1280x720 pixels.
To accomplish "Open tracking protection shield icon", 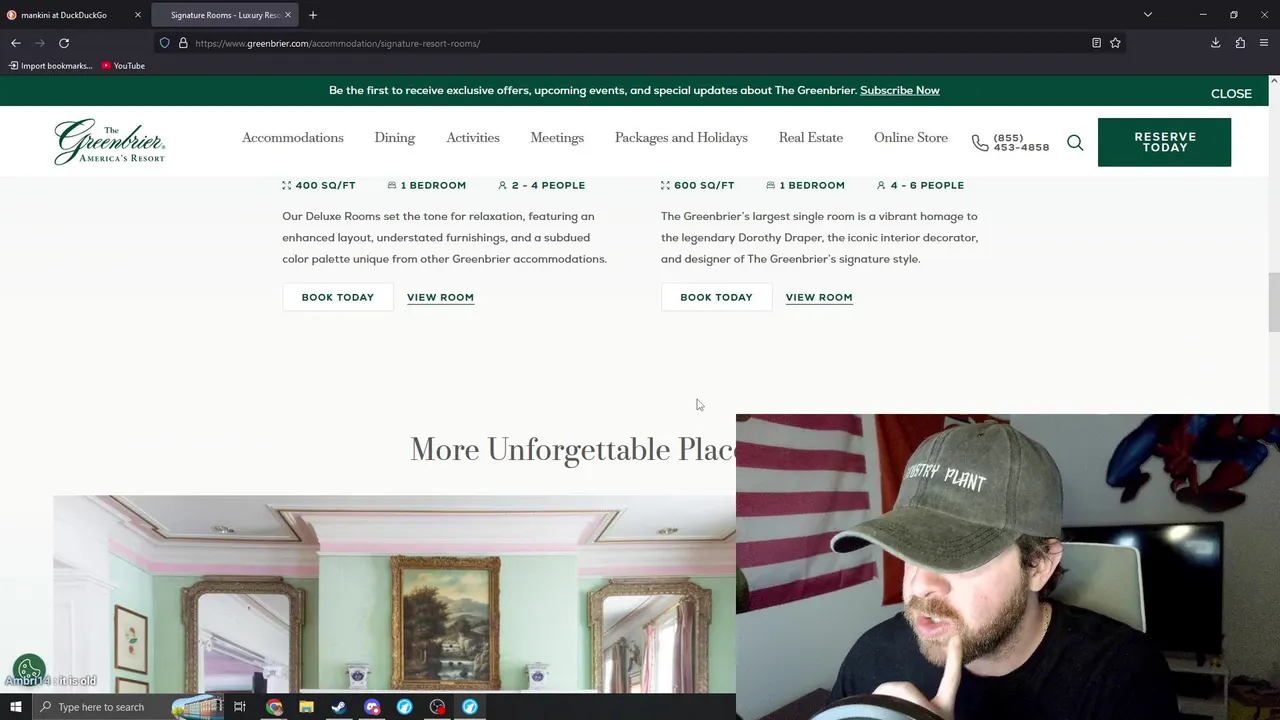I will point(165,43).
